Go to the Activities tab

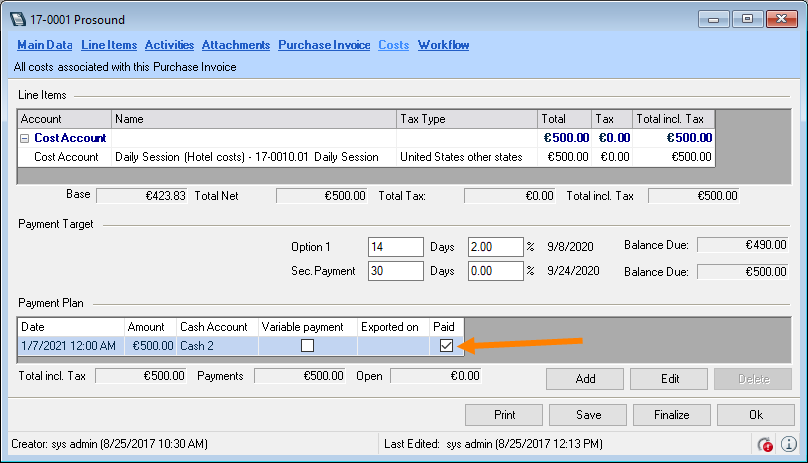tap(169, 45)
